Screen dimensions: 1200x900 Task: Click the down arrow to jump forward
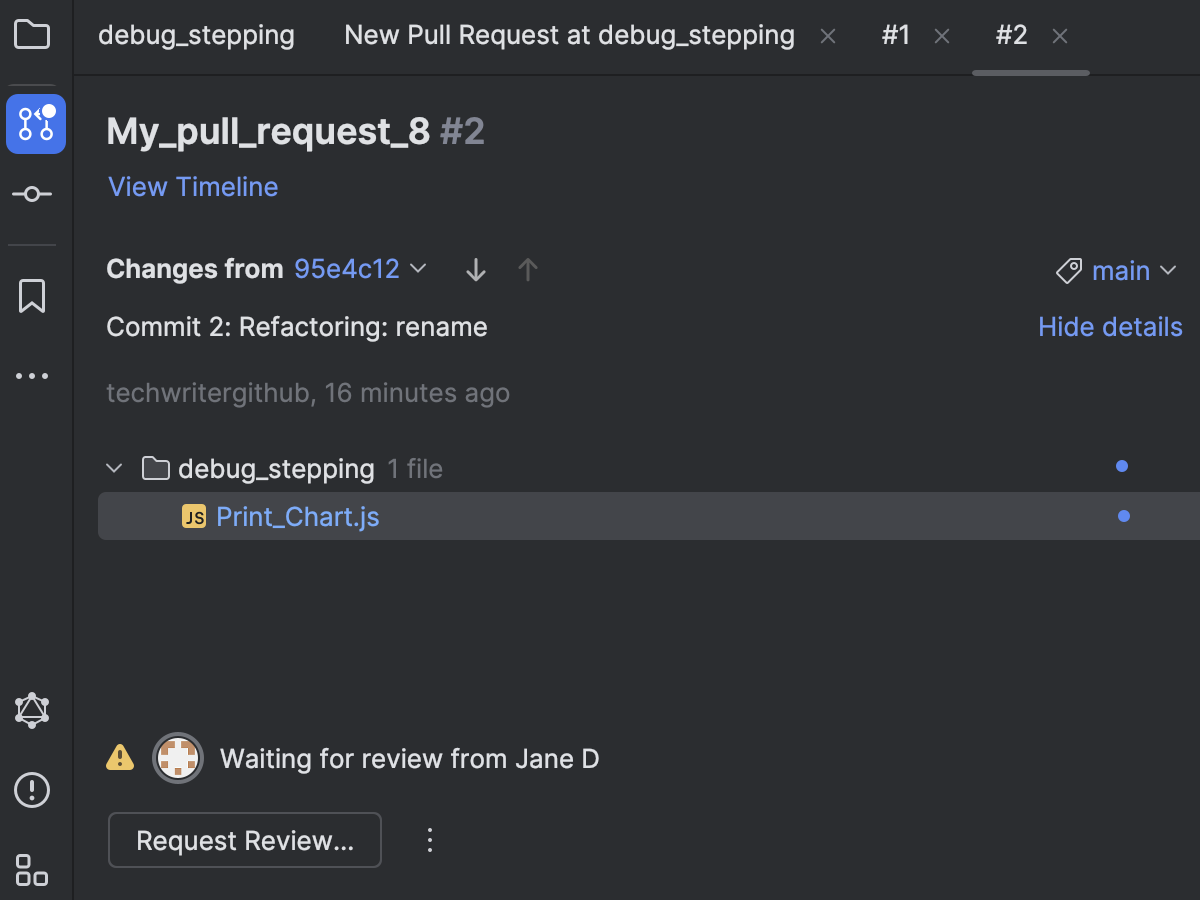[475, 269]
